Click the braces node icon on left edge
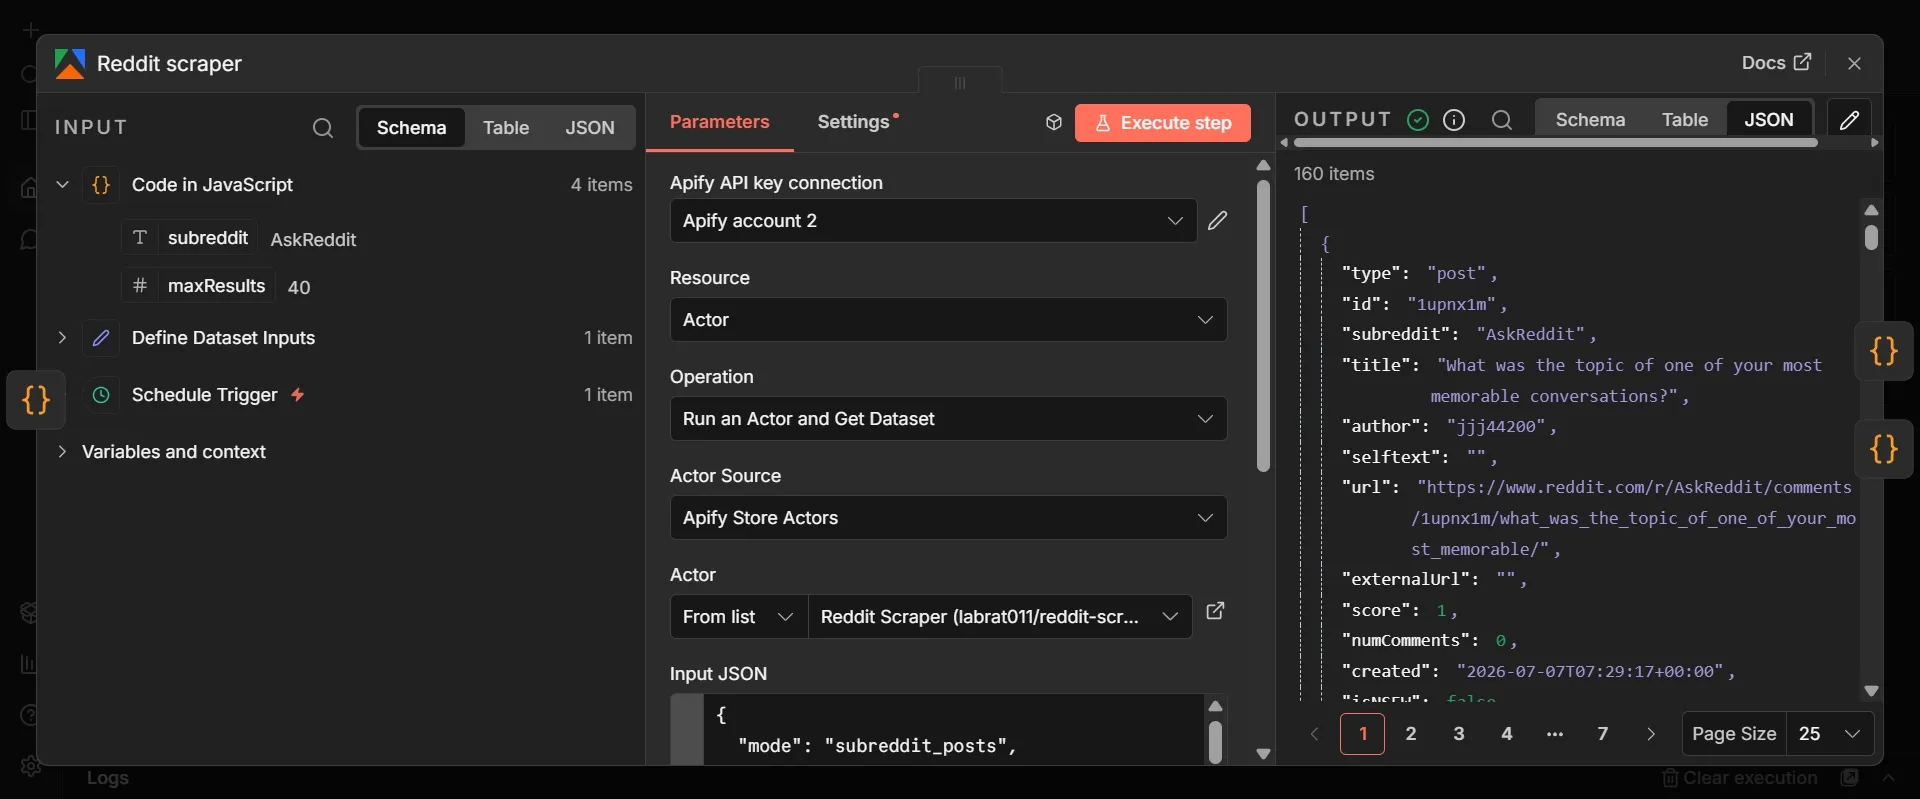This screenshot has height=799, width=1920. [36, 400]
